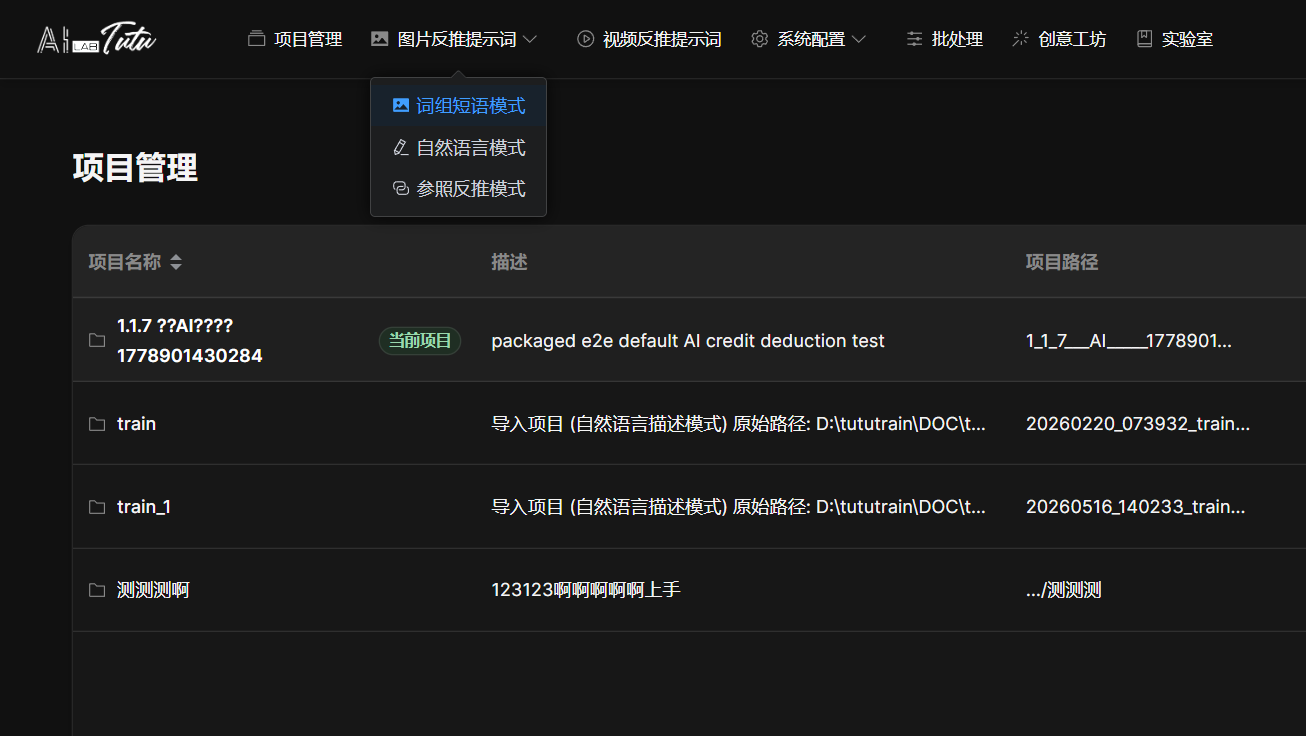Click the 当前项目 badge

coord(420,340)
